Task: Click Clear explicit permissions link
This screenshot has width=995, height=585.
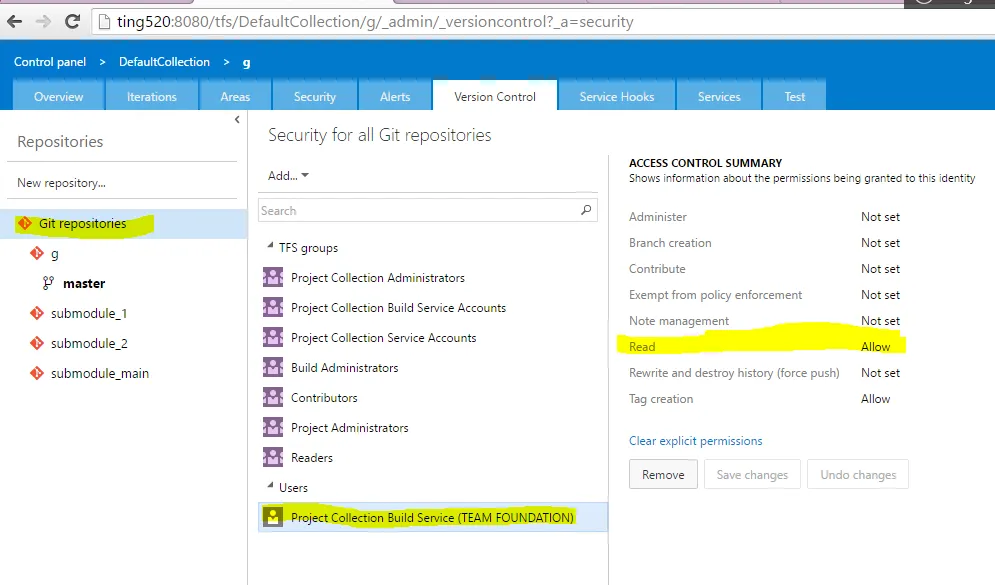Action: [x=695, y=441]
